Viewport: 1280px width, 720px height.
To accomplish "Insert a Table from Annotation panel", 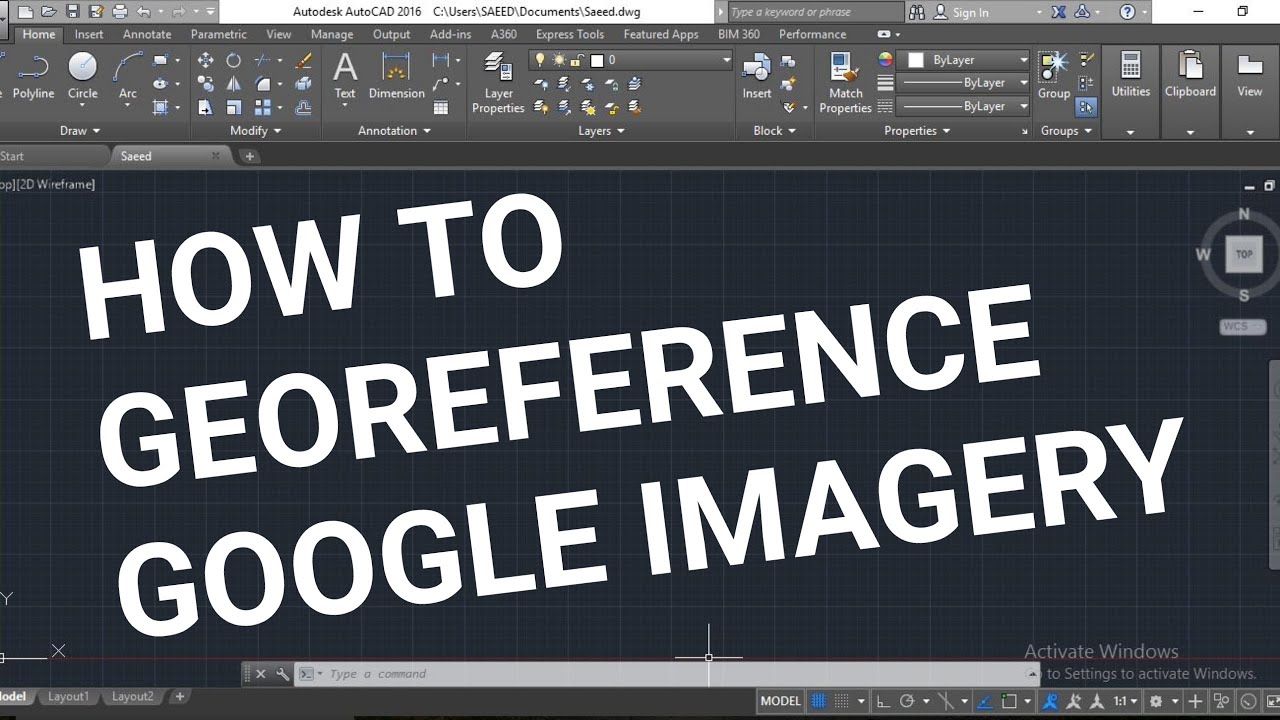I will (440, 107).
